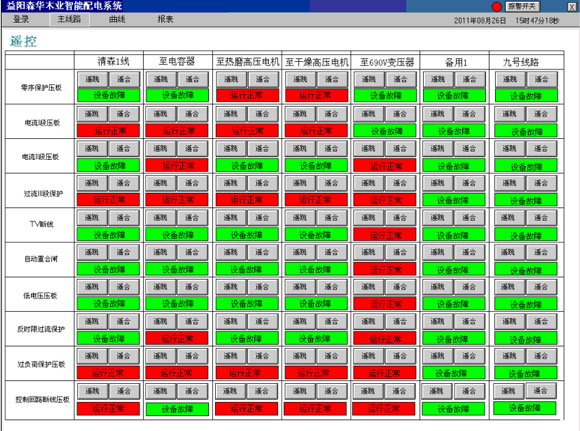Click green 设备故障 status for 零序保护压板, 清森1线

tap(109, 95)
